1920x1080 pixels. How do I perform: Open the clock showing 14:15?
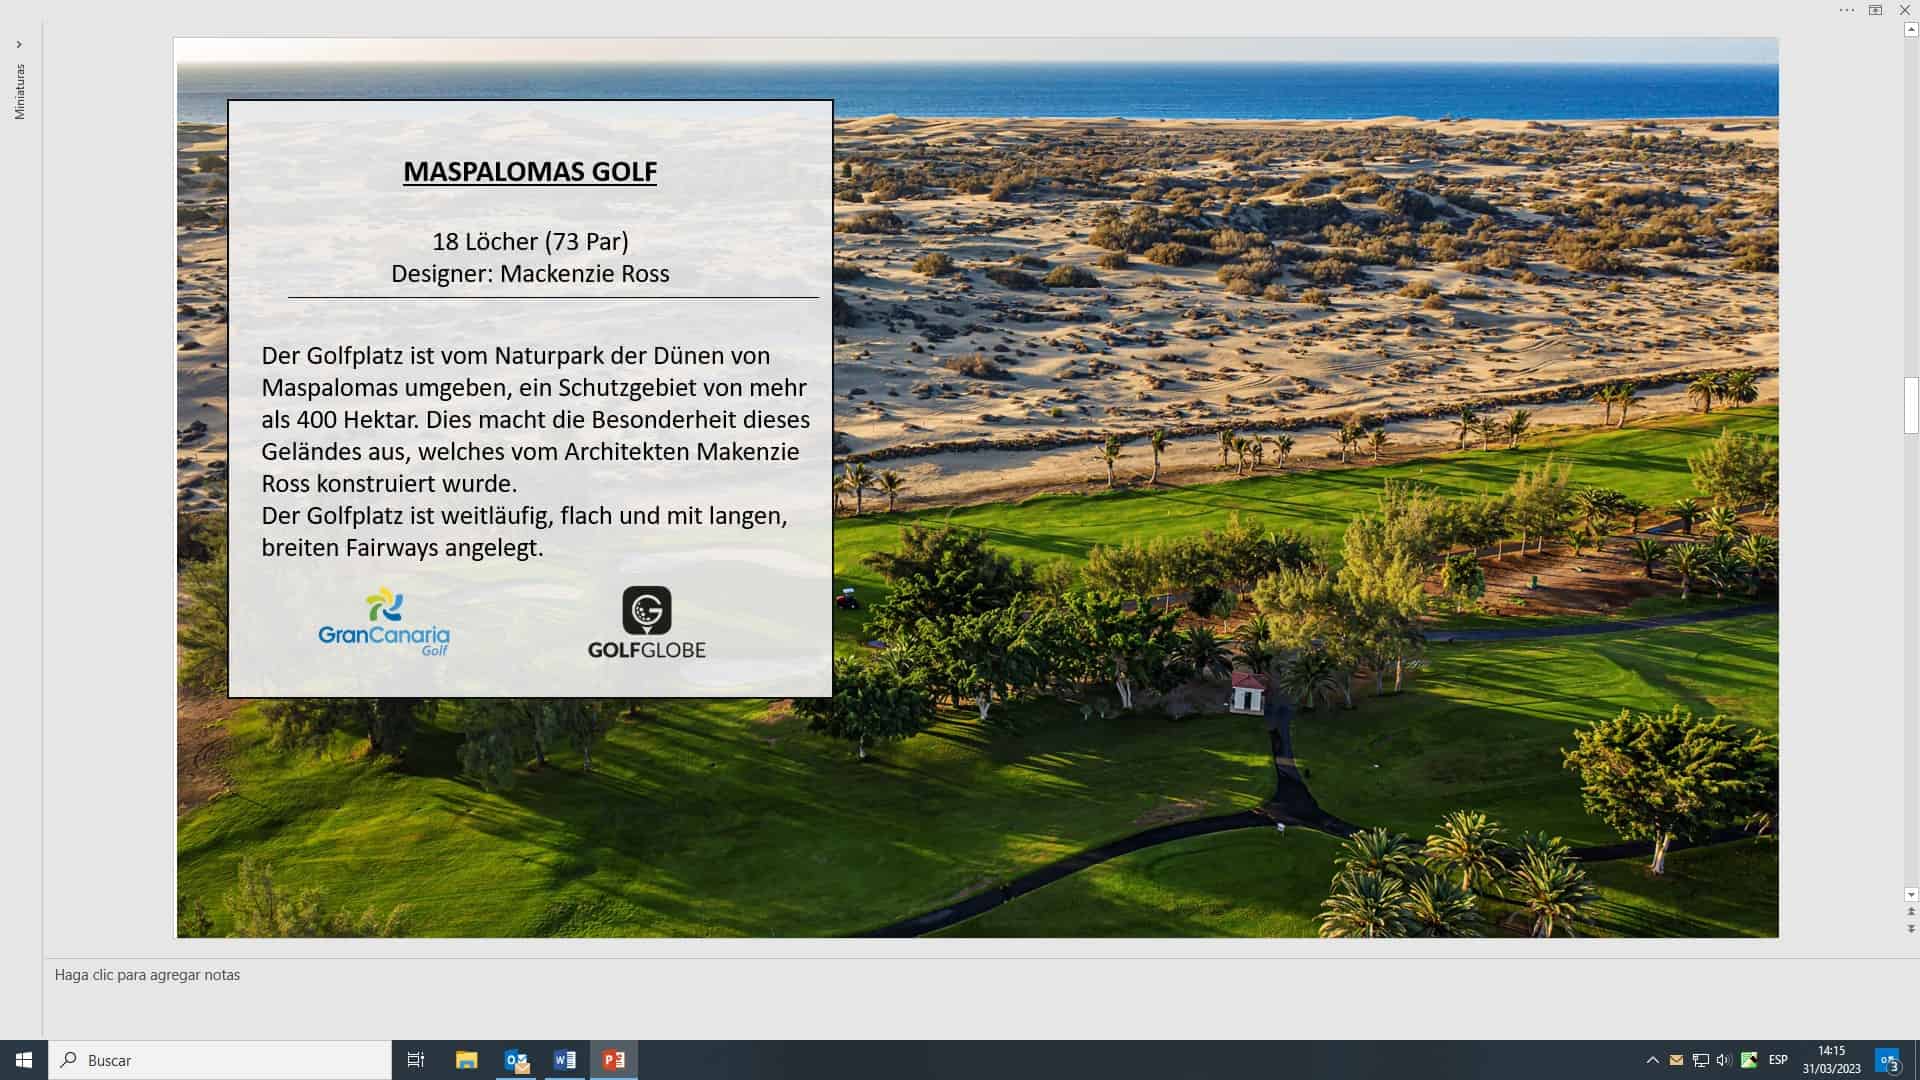(x=1832, y=1060)
